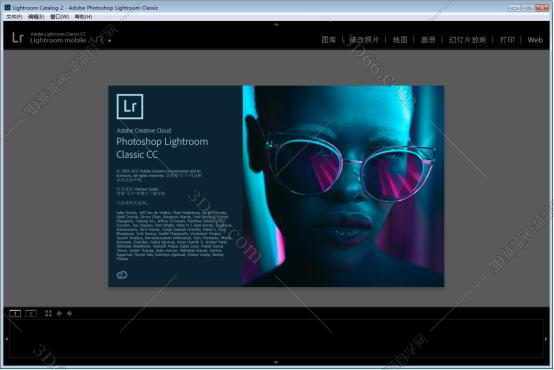
Task: Expand the left panel with the edge arrow
Action: click(6, 339)
